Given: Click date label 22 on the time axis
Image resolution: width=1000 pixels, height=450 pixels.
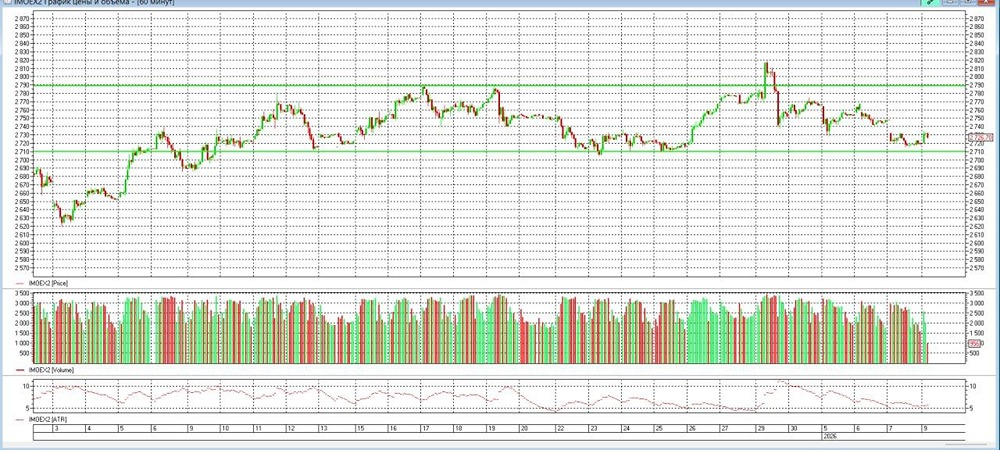Looking at the screenshot, I should 560,429.
